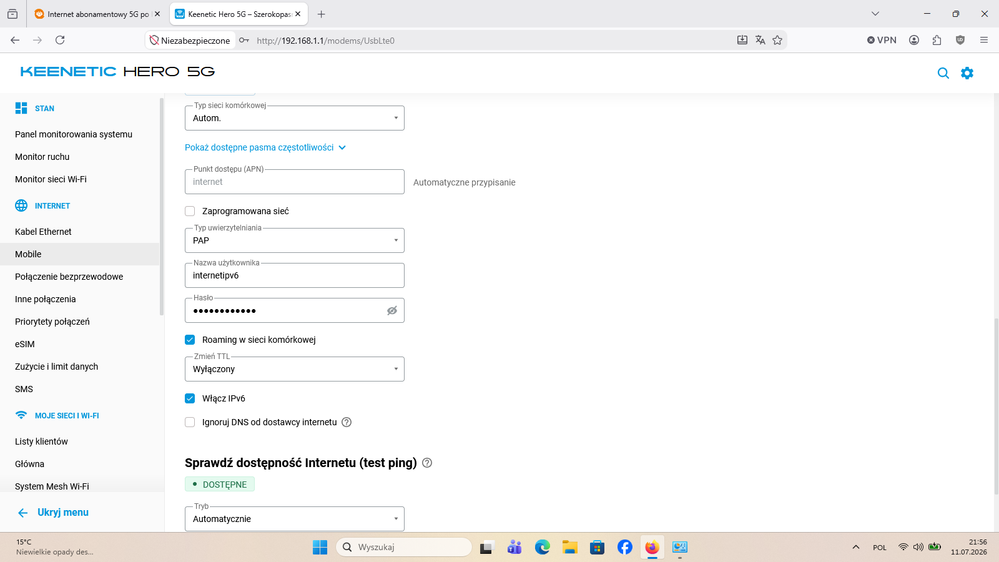Click the page vertical scrollbar
The height and width of the screenshot is (562, 999).
point(995,405)
